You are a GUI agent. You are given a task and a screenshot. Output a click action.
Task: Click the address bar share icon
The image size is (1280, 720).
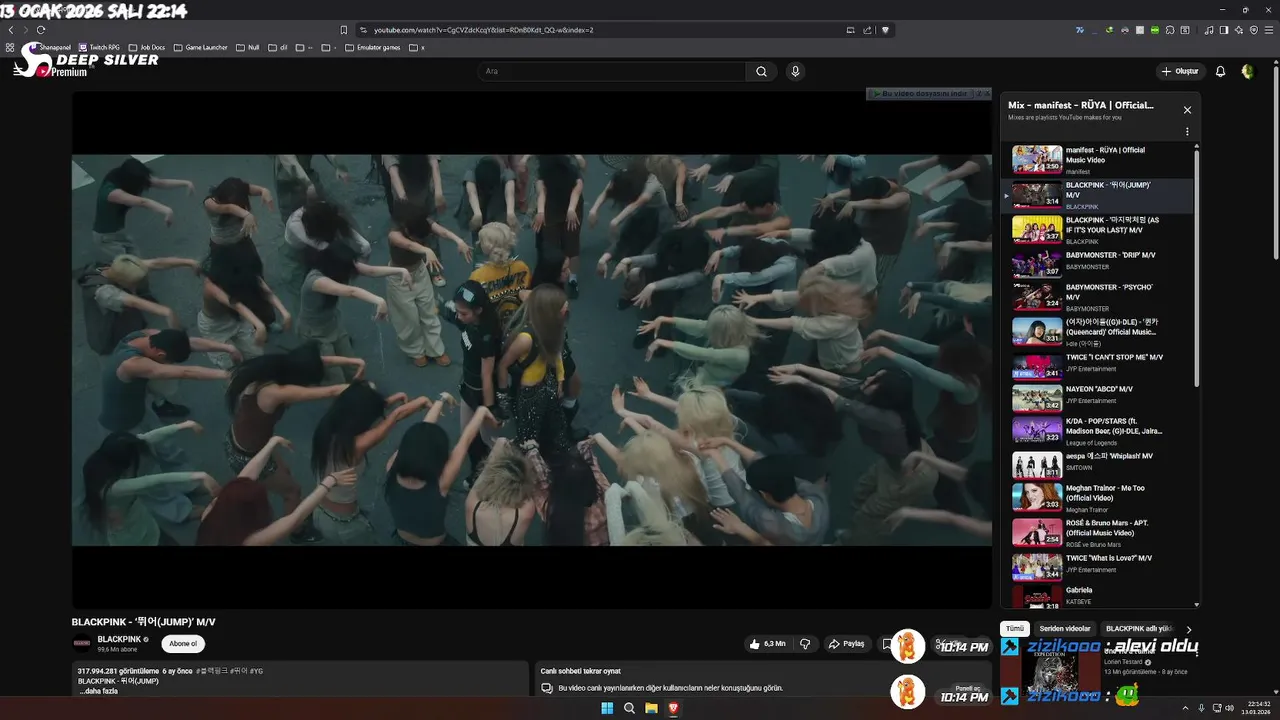(867, 30)
